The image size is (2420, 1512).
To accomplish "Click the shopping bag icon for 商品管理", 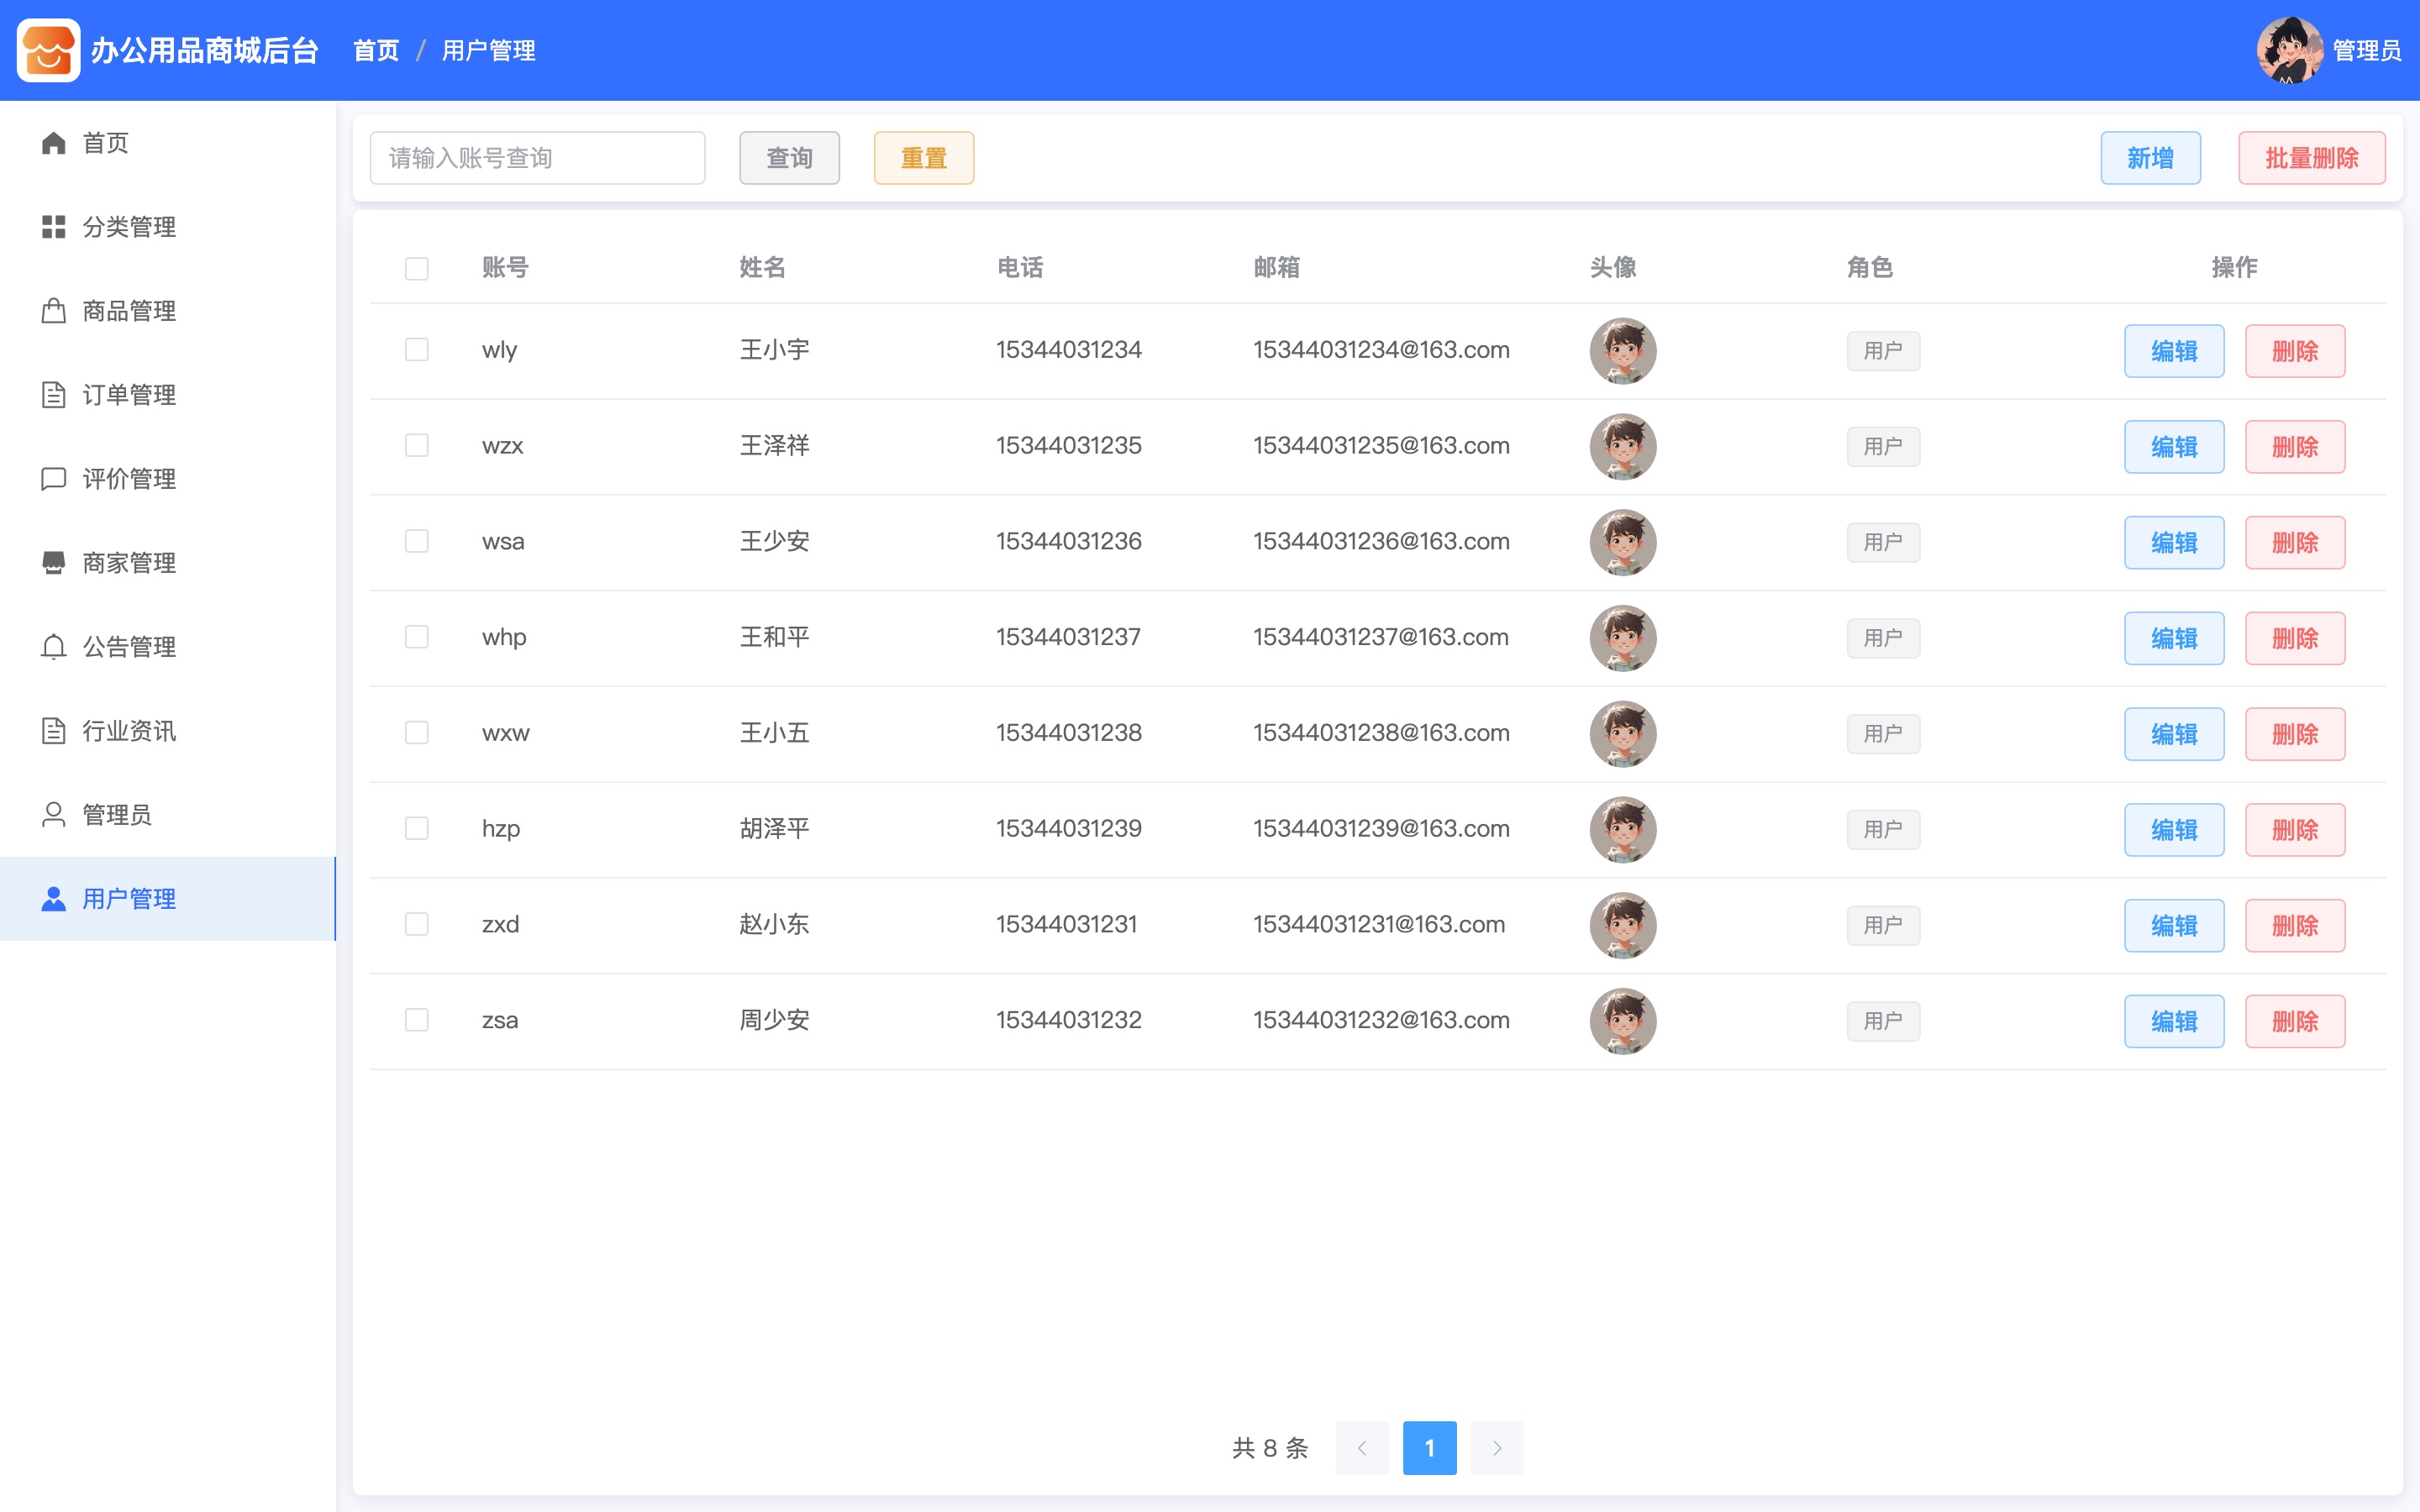I will (54, 311).
